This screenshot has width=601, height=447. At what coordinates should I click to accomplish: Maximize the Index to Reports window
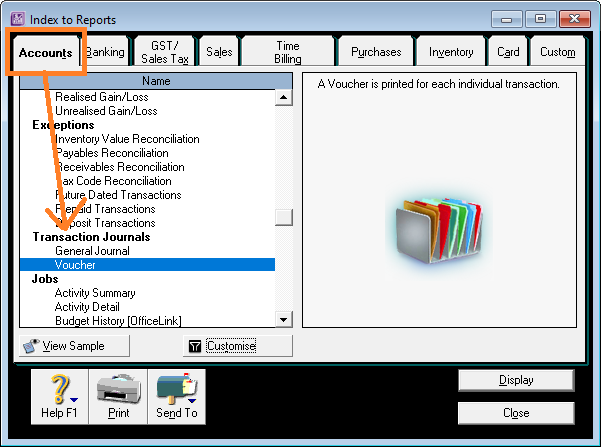click(x=540, y=19)
